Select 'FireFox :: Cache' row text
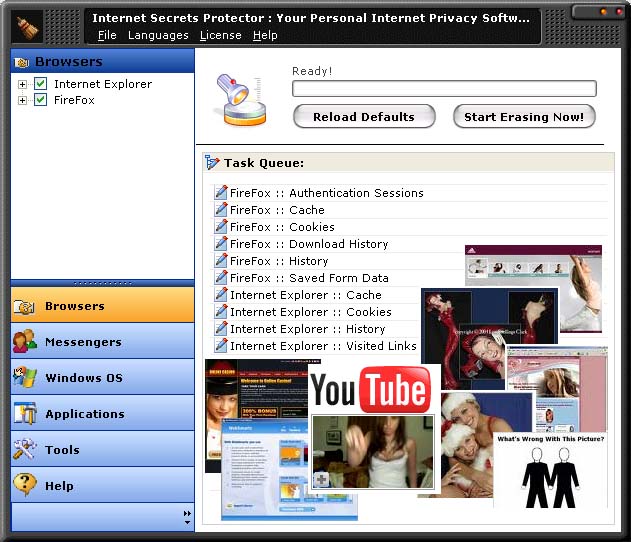631x542 pixels. pyautogui.click(x=277, y=210)
